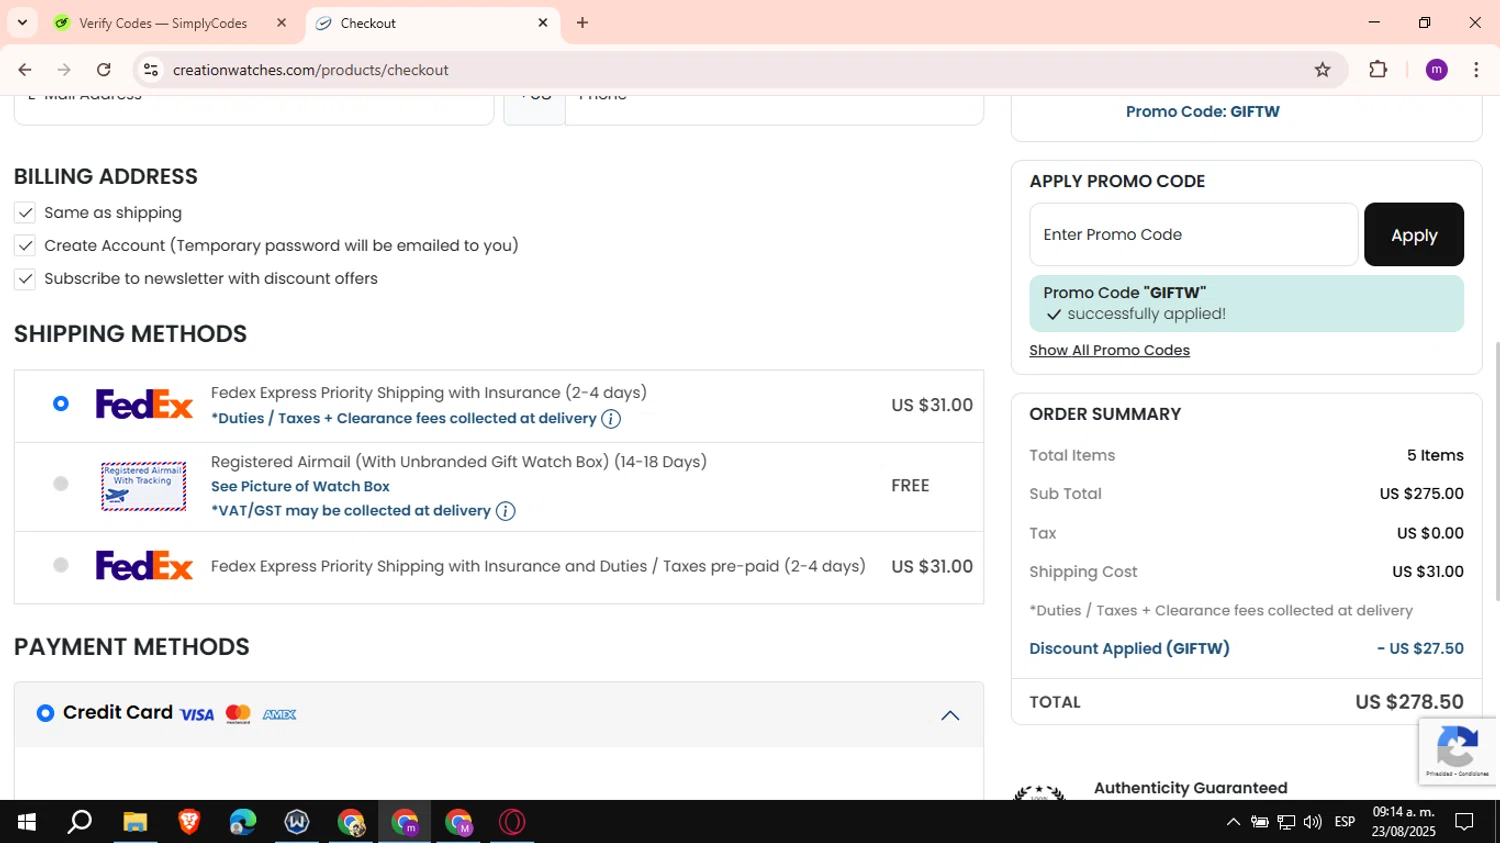Open info icon beside Duties / Taxes note

[611, 419]
